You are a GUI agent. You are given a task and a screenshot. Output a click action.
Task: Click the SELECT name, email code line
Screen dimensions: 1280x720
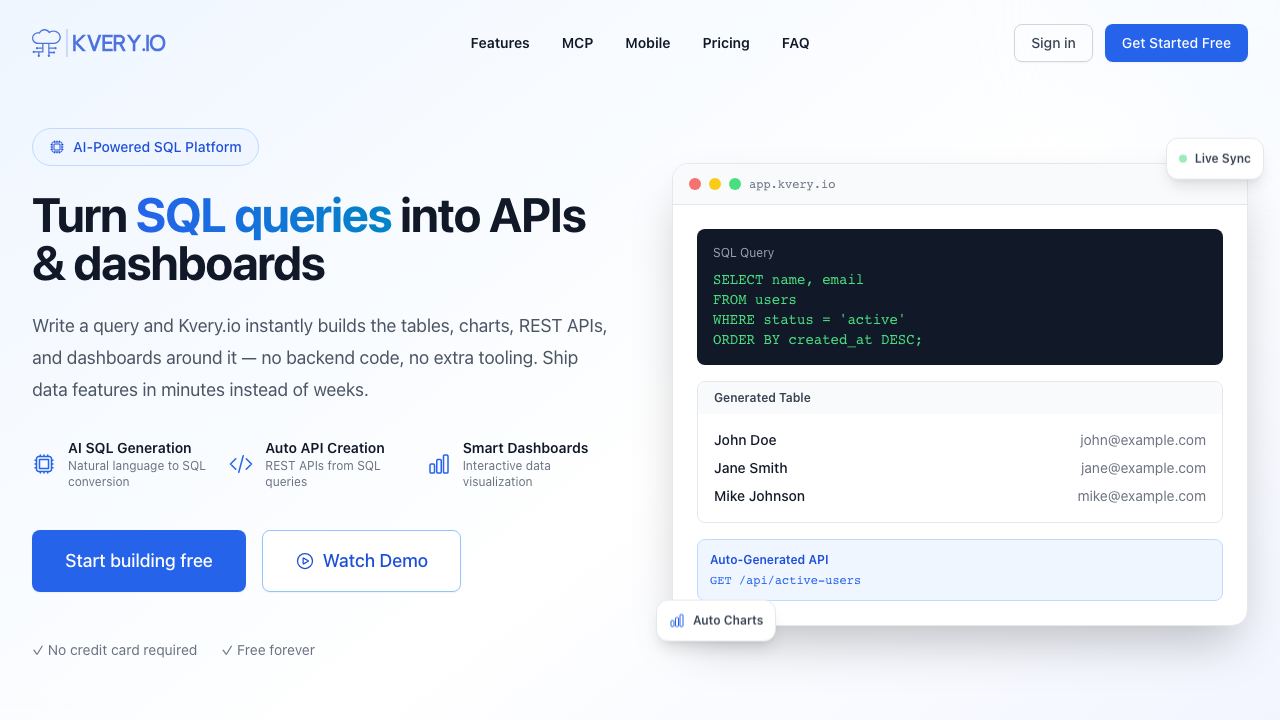788,280
